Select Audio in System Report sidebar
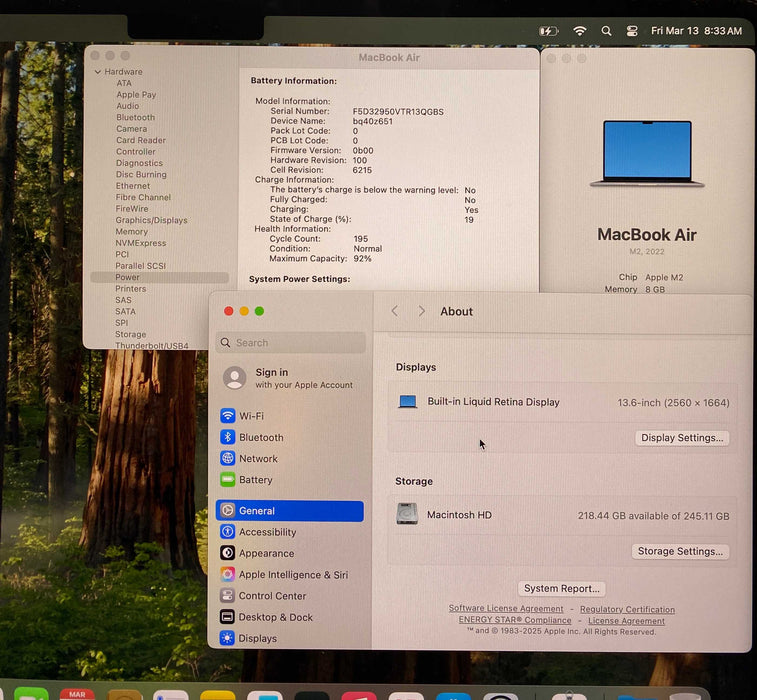 click(127, 106)
